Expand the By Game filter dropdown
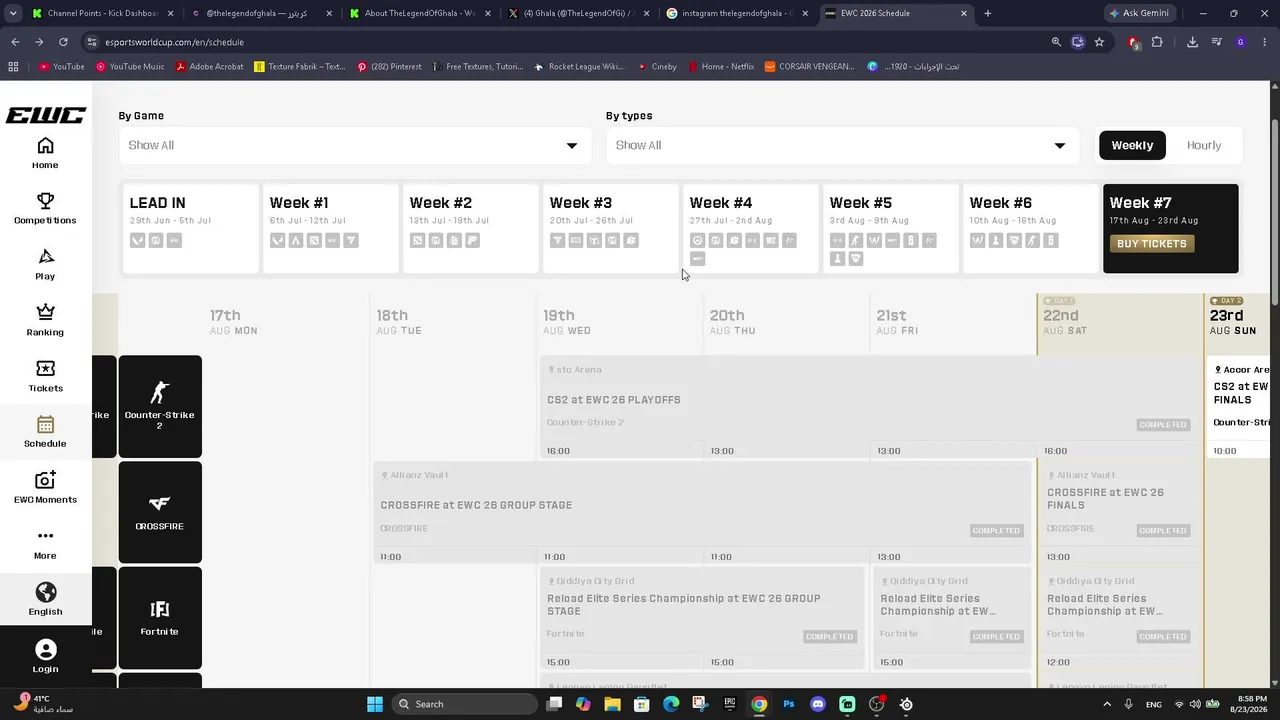Image resolution: width=1280 pixels, height=720 pixels. [x=355, y=145]
